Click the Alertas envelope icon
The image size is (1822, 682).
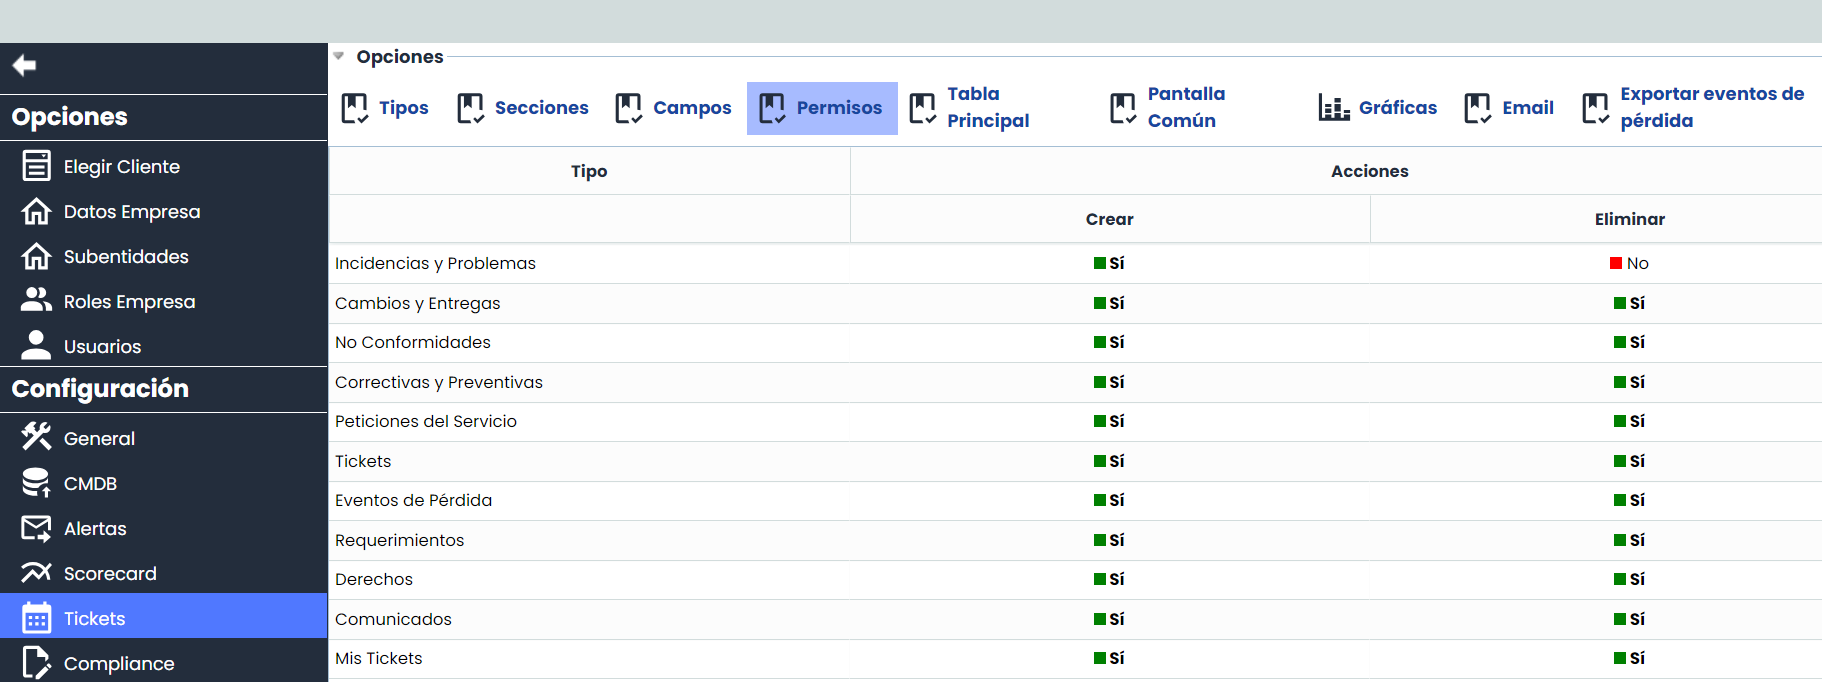tap(36, 528)
